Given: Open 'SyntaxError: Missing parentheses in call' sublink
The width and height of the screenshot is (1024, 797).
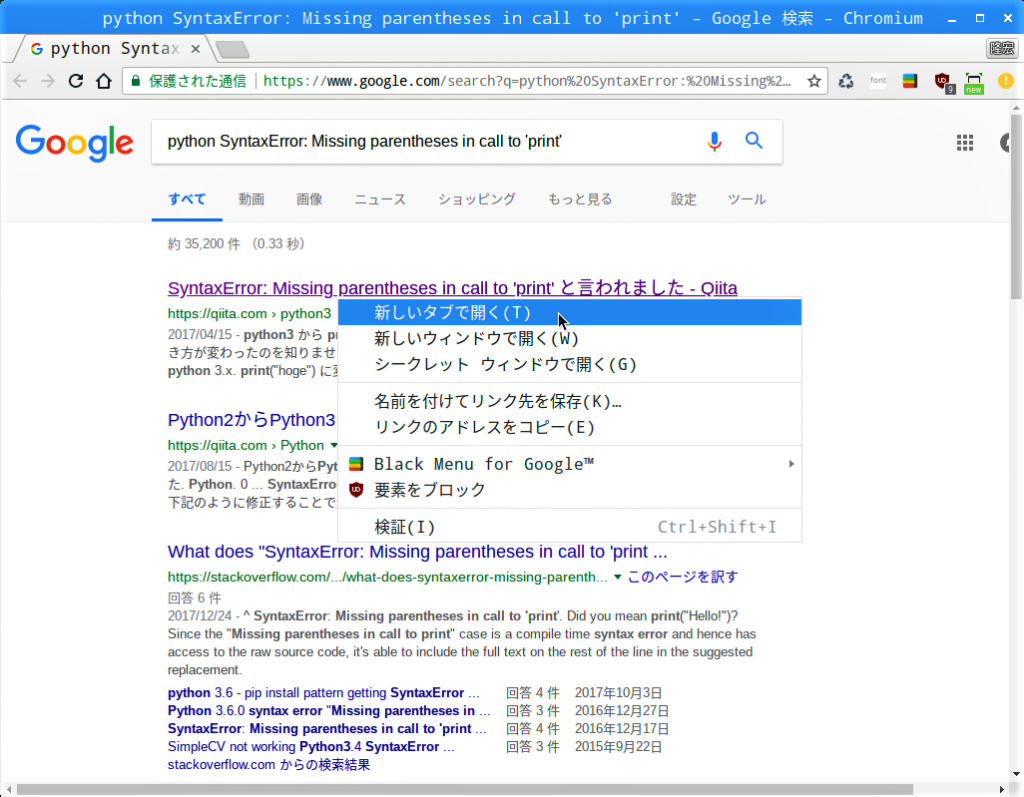Looking at the screenshot, I should pos(327,728).
